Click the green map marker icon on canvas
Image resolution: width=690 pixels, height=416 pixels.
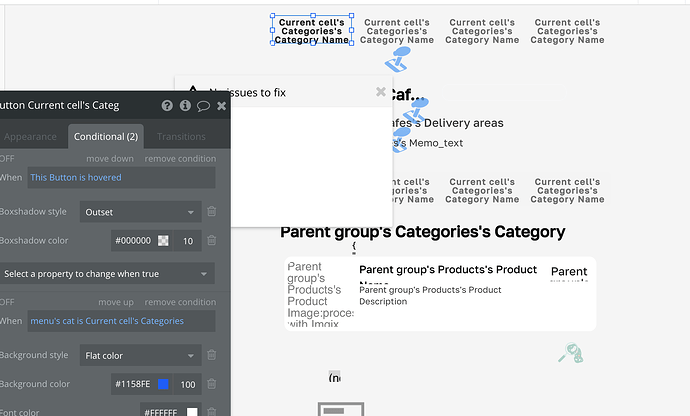click(x=571, y=352)
